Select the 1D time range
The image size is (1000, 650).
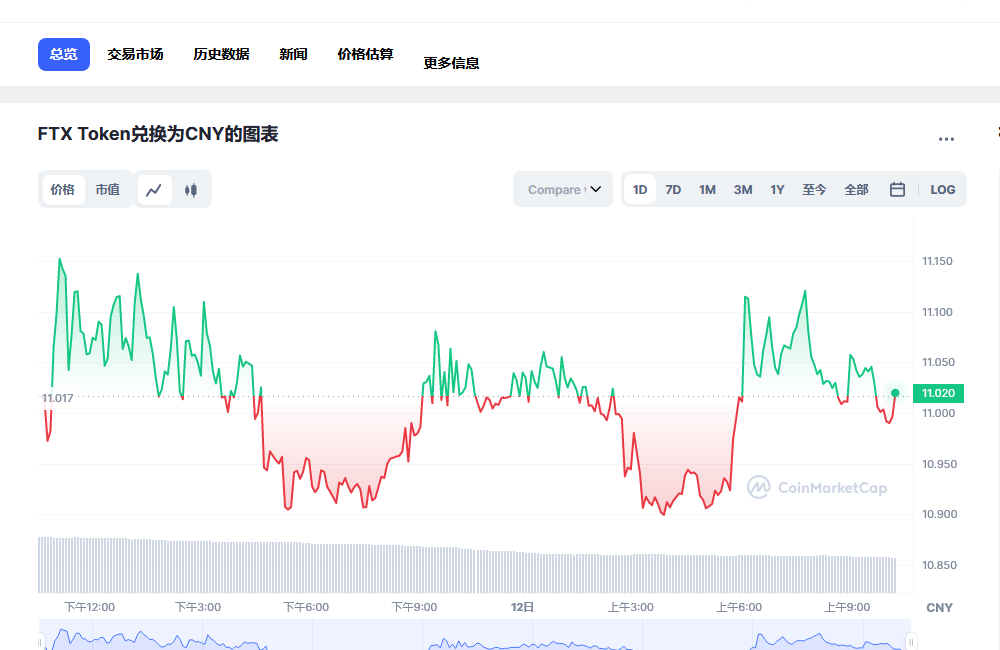click(640, 189)
